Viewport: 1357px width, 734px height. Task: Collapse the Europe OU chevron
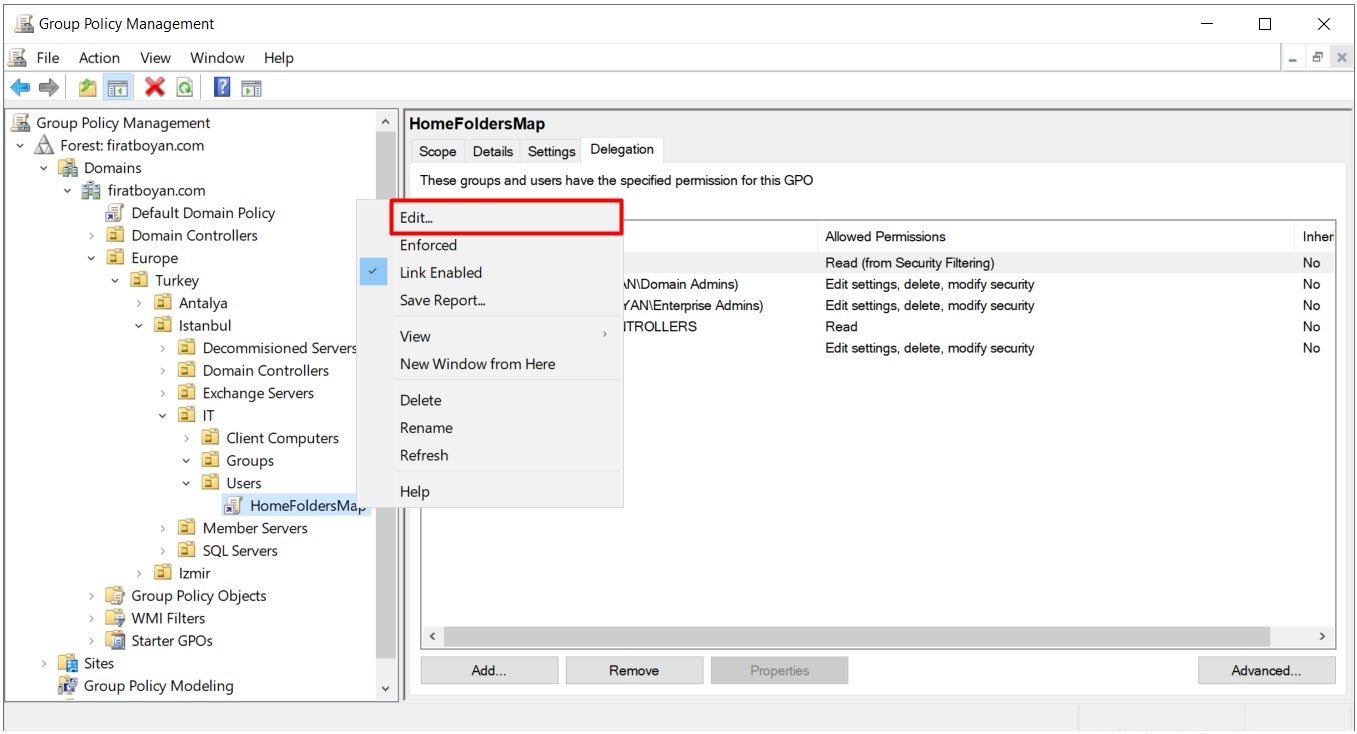92,258
